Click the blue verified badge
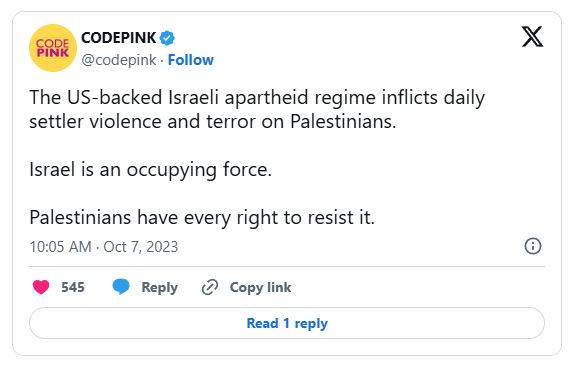Screen dimensions: 571x367 167,38
